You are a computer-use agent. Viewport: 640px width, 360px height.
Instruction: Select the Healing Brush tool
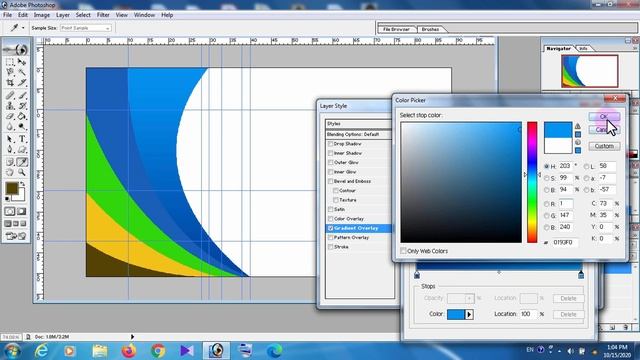tap(10, 96)
